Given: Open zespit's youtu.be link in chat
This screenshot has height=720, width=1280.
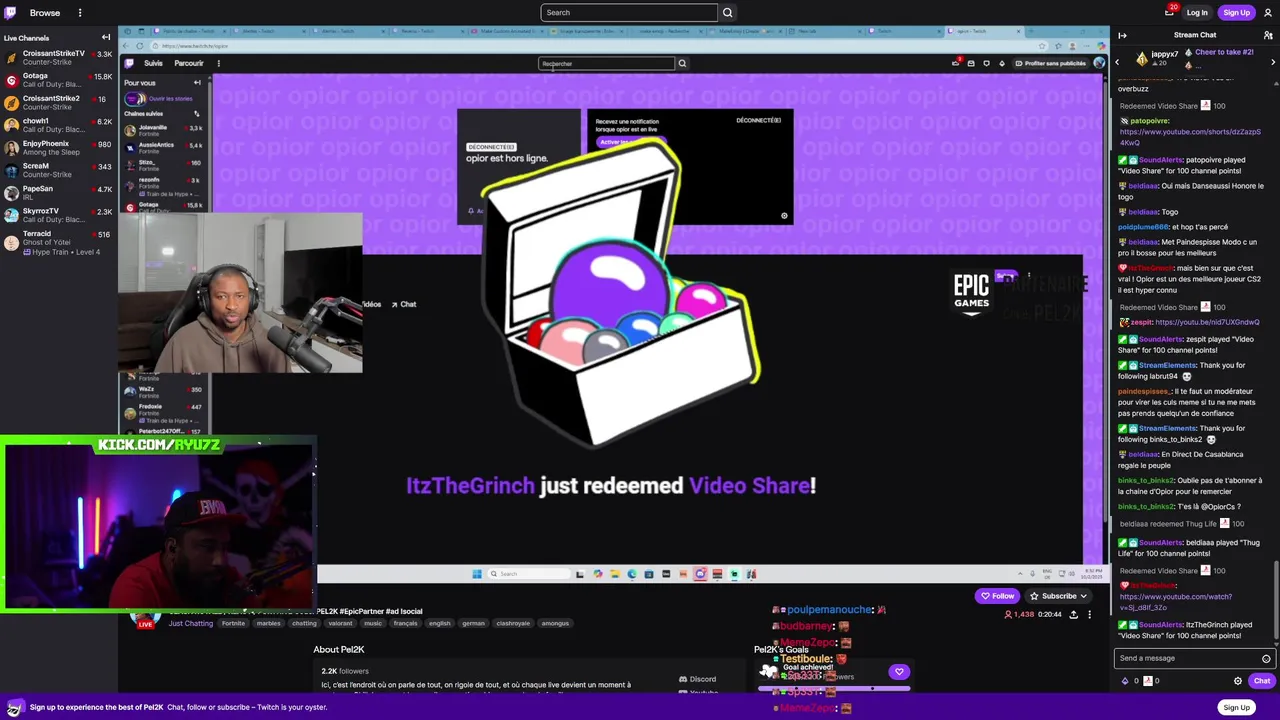Looking at the screenshot, I should click(1207, 322).
